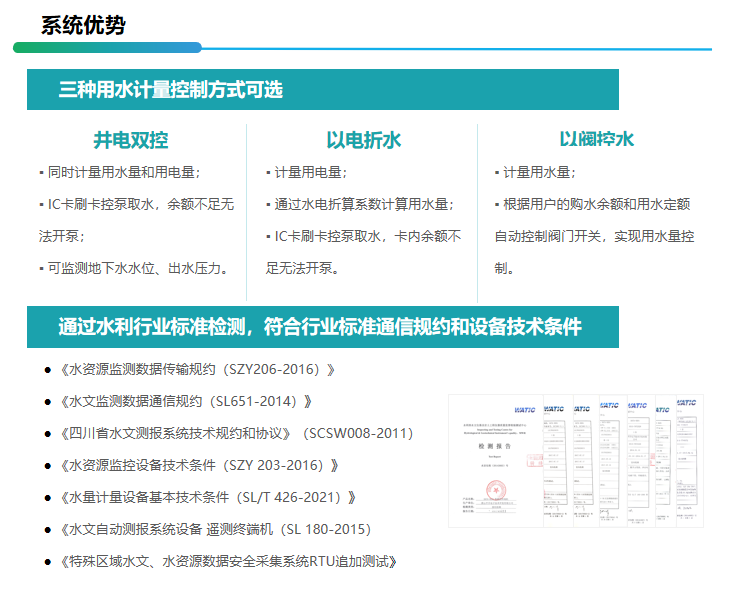The height and width of the screenshot is (590, 750).
Task: Click the red round stamp on the test report
Action: (x=495, y=491)
